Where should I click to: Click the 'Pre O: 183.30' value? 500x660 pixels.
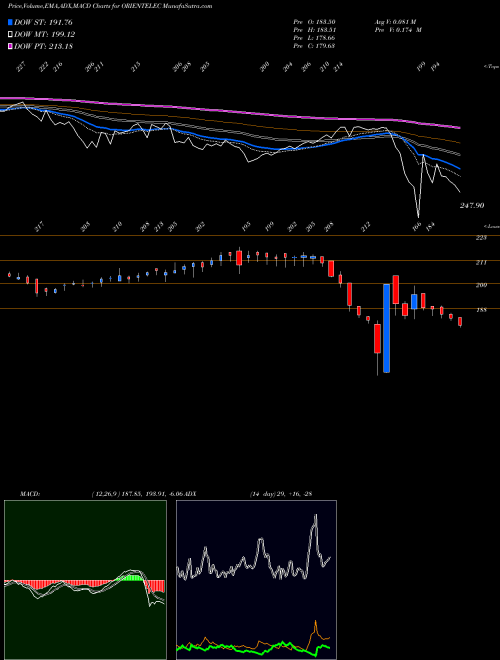314,22
